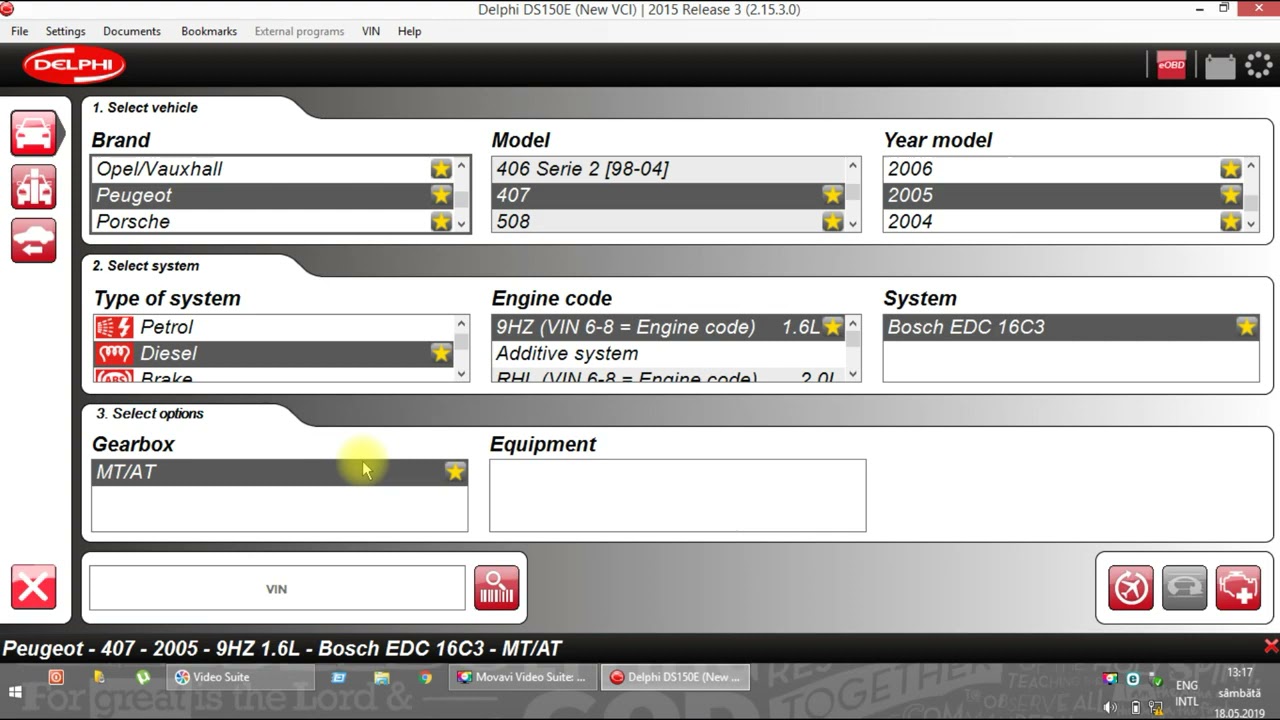Screen dimensions: 1280x720
Task: Toggle favorite star for model 508
Action: [x=833, y=222]
